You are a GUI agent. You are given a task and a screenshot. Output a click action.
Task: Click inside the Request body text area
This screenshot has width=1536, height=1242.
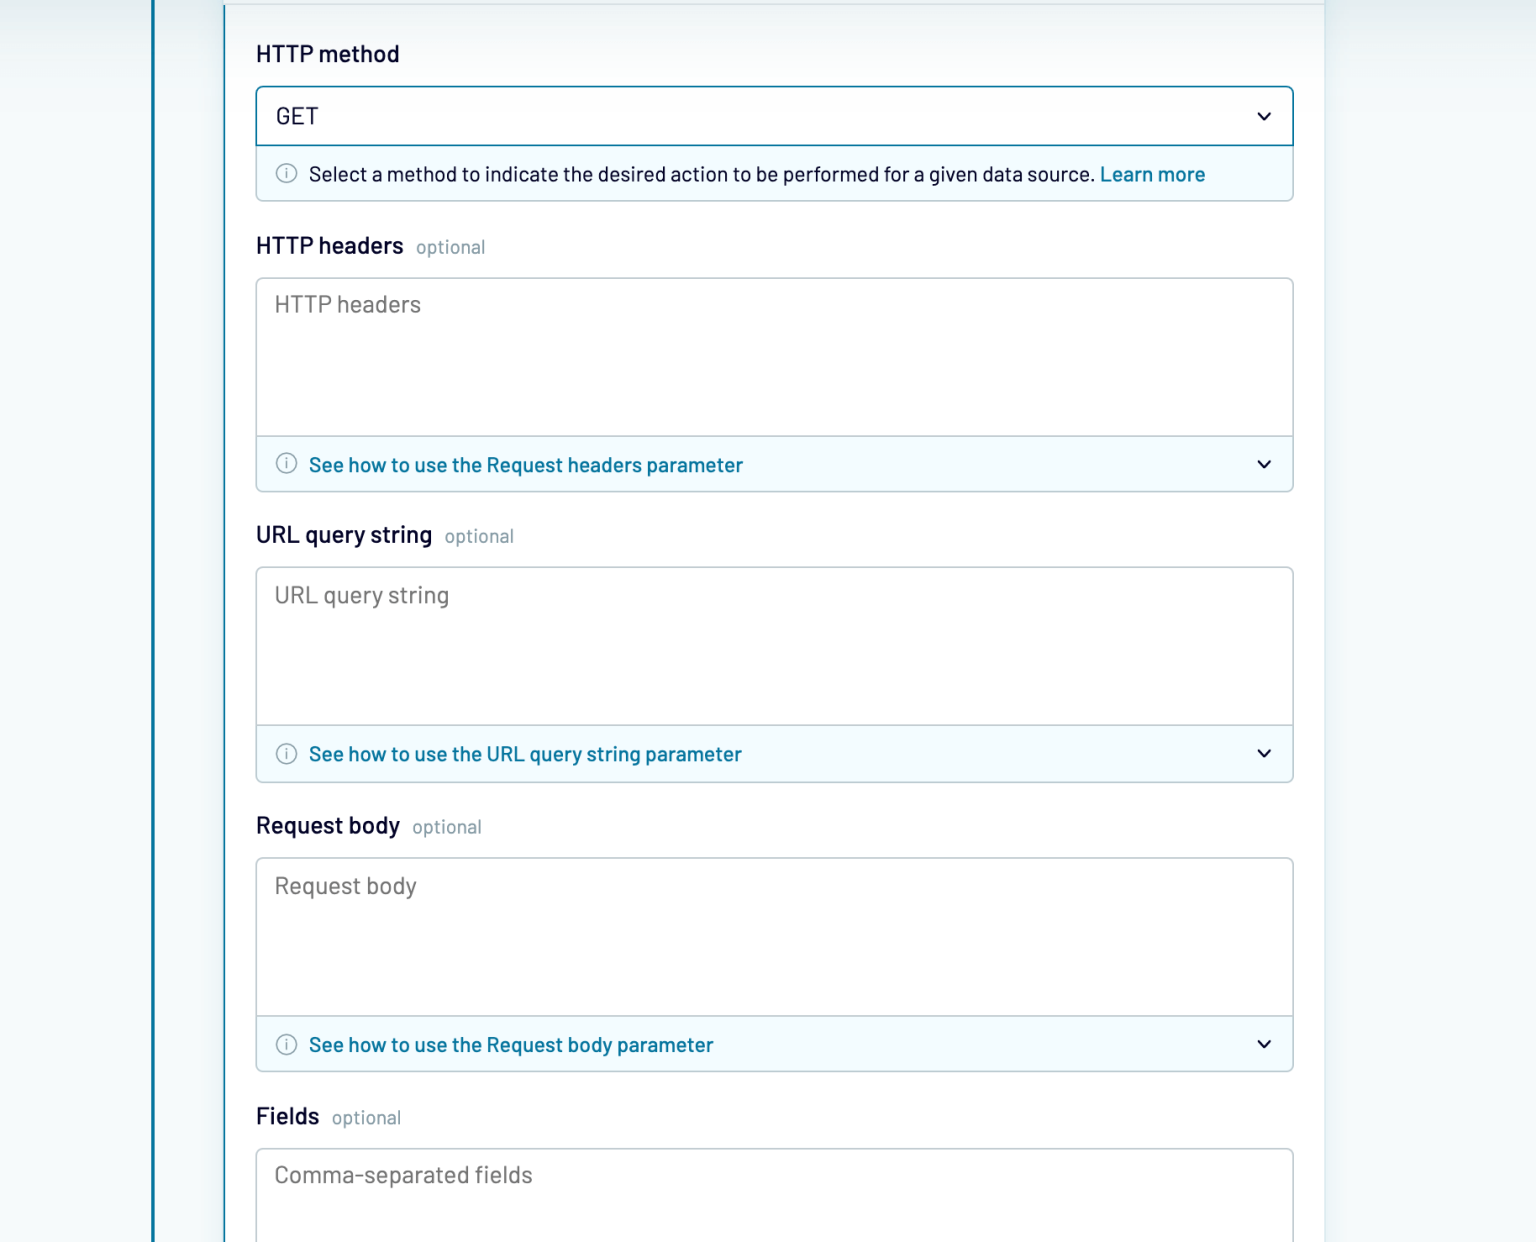(x=774, y=935)
